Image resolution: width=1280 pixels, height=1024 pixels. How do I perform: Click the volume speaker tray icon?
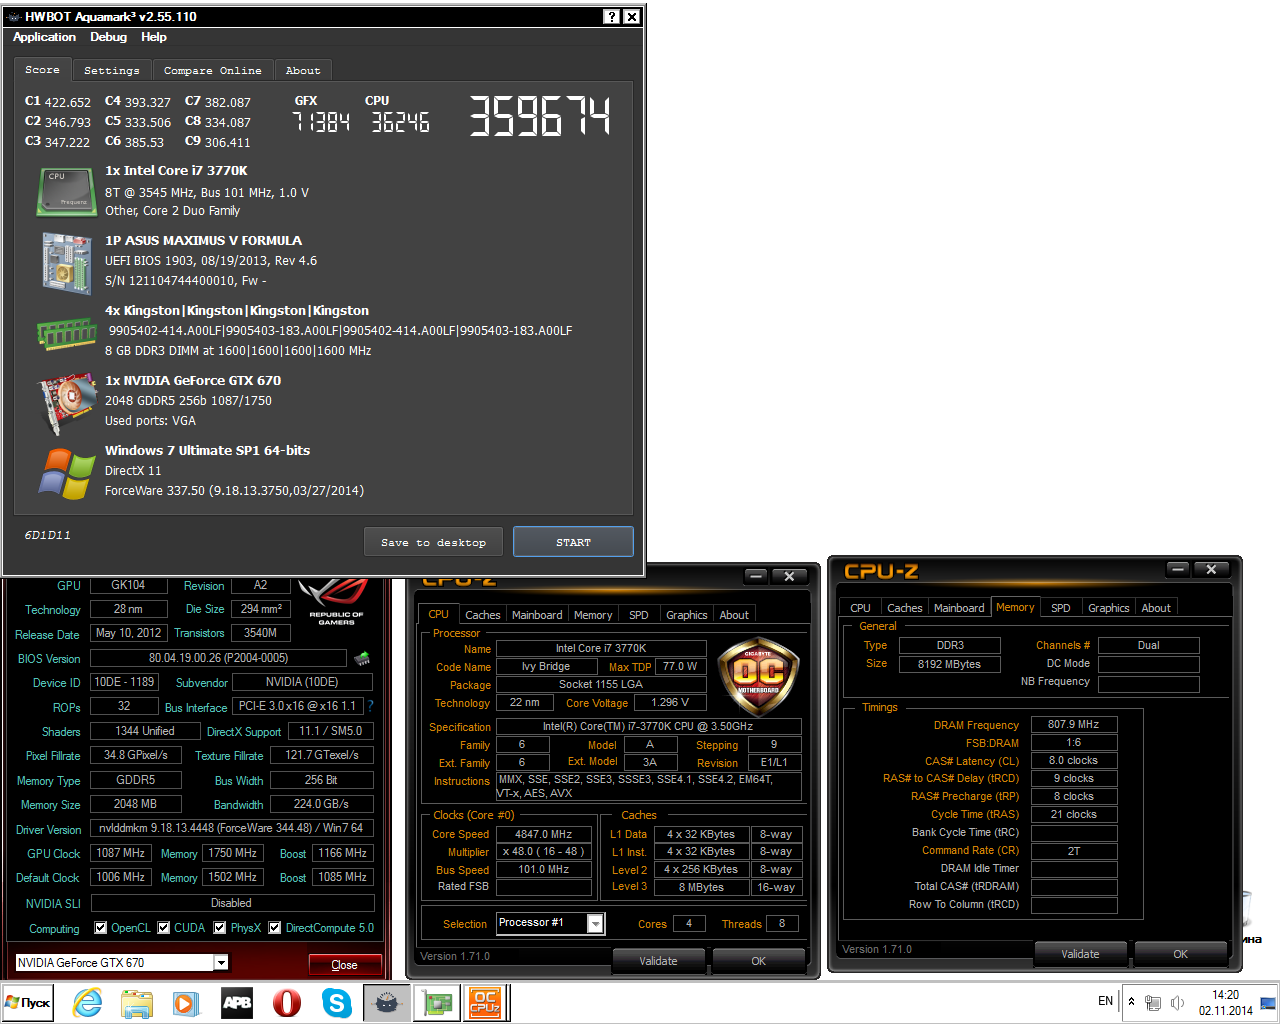point(1178,1002)
